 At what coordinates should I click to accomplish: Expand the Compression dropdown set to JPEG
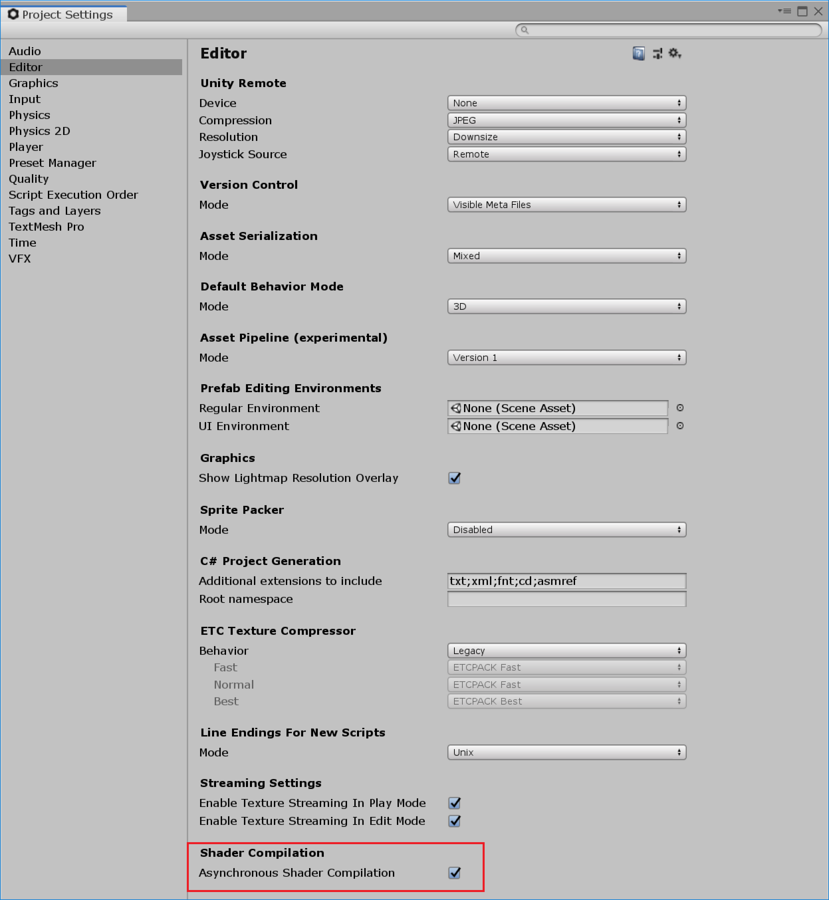566,119
